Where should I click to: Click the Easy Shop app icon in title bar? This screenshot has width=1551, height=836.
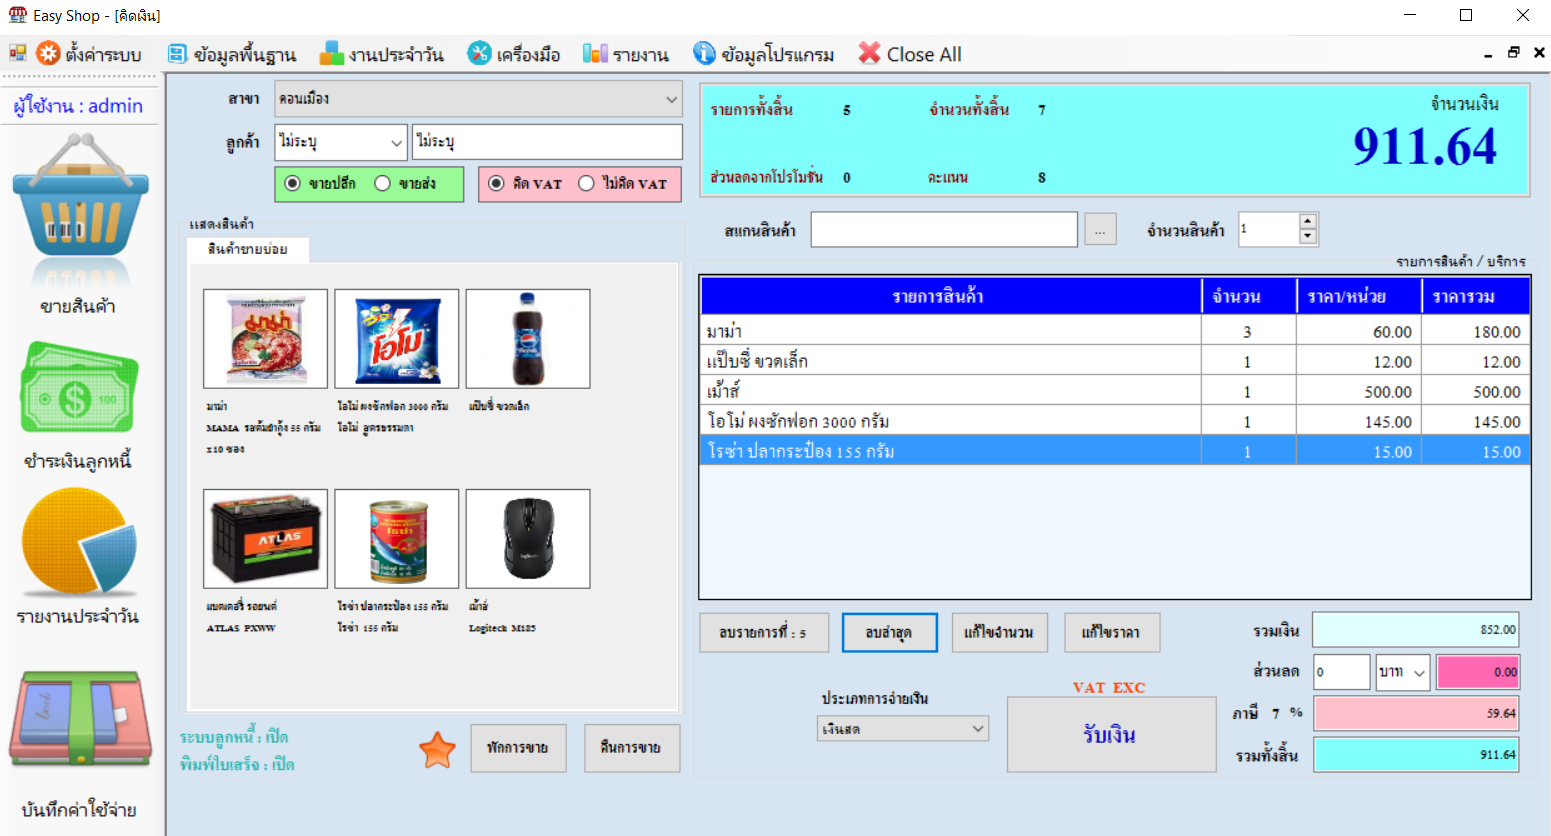click(17, 15)
